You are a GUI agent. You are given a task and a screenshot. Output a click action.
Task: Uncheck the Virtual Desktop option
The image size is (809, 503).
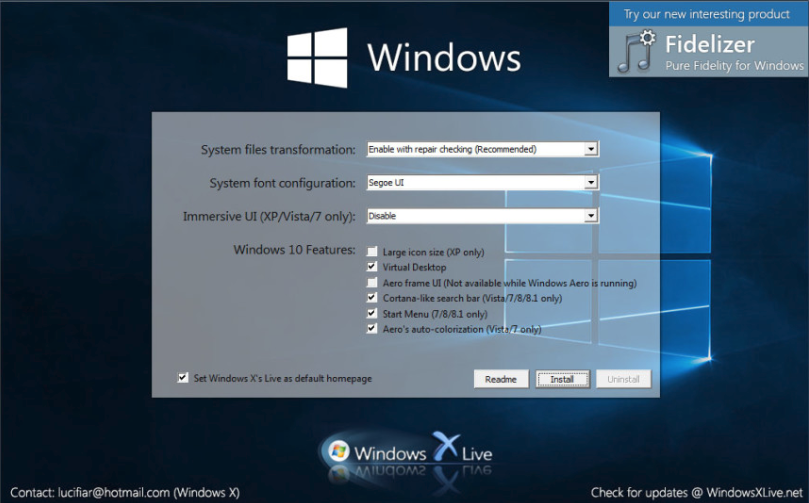(373, 267)
